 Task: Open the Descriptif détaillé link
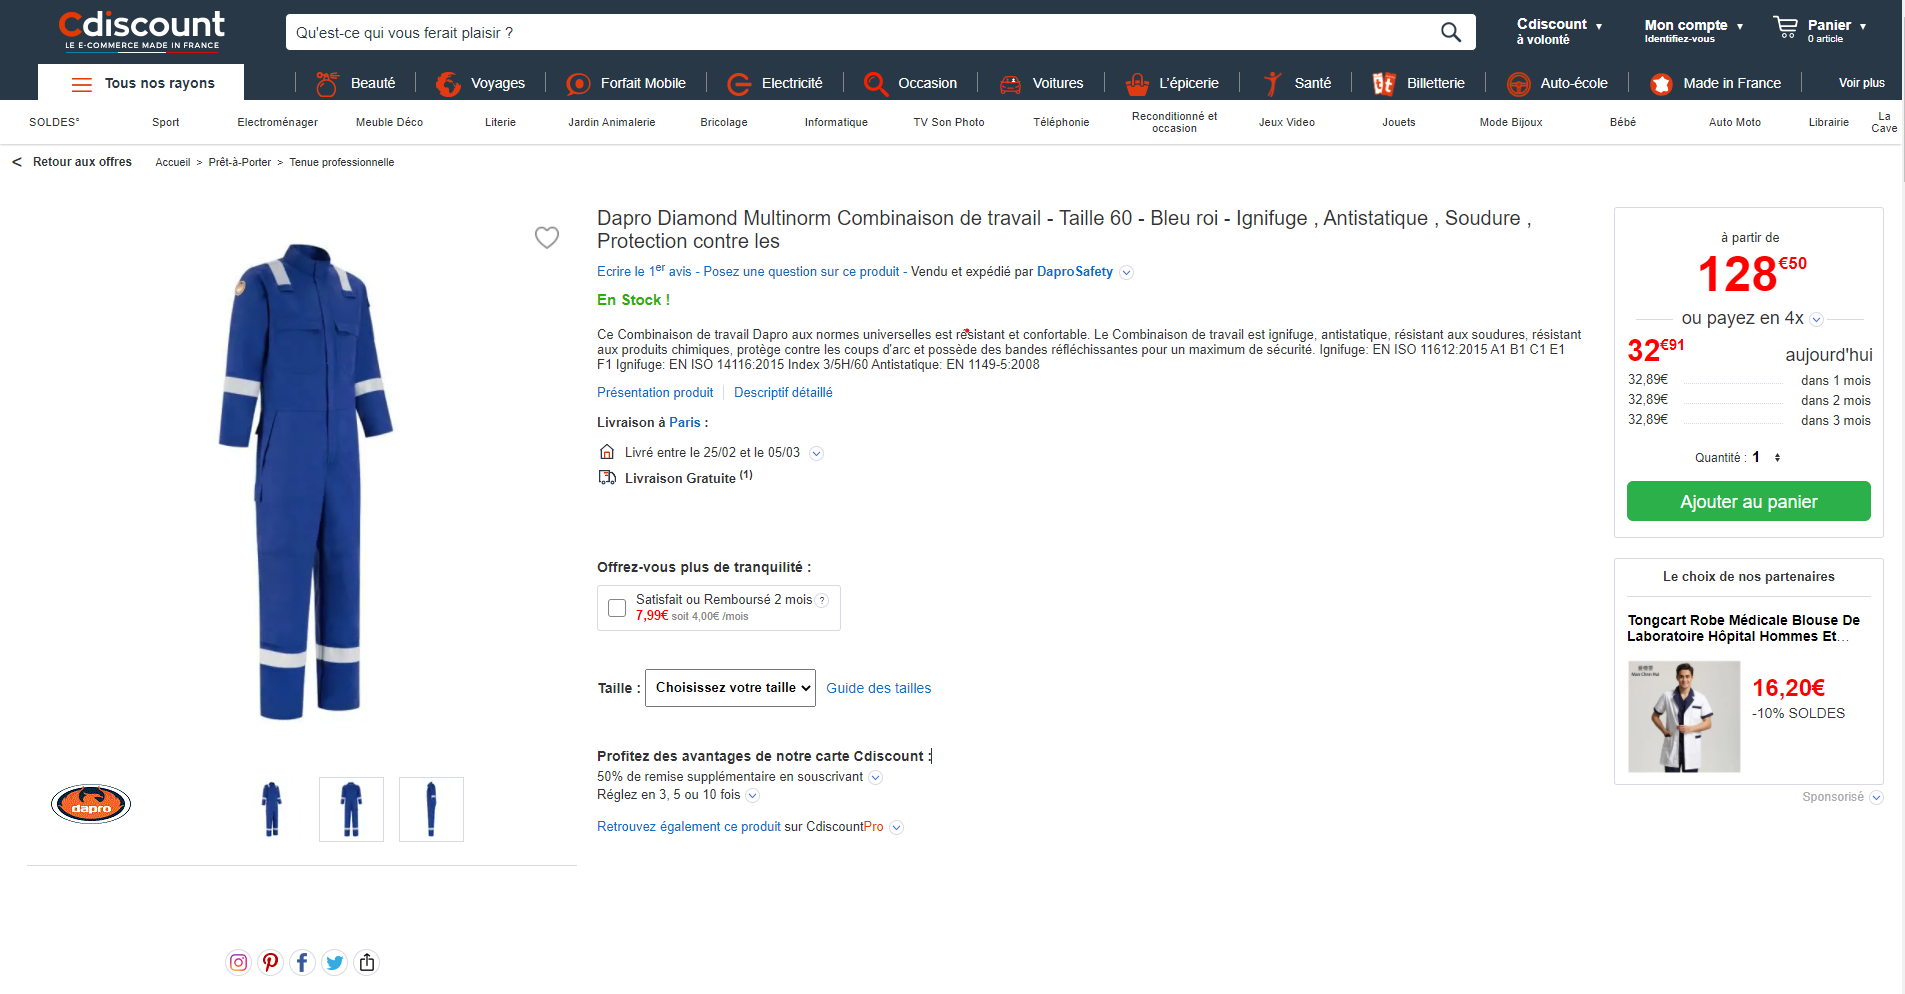click(x=783, y=392)
